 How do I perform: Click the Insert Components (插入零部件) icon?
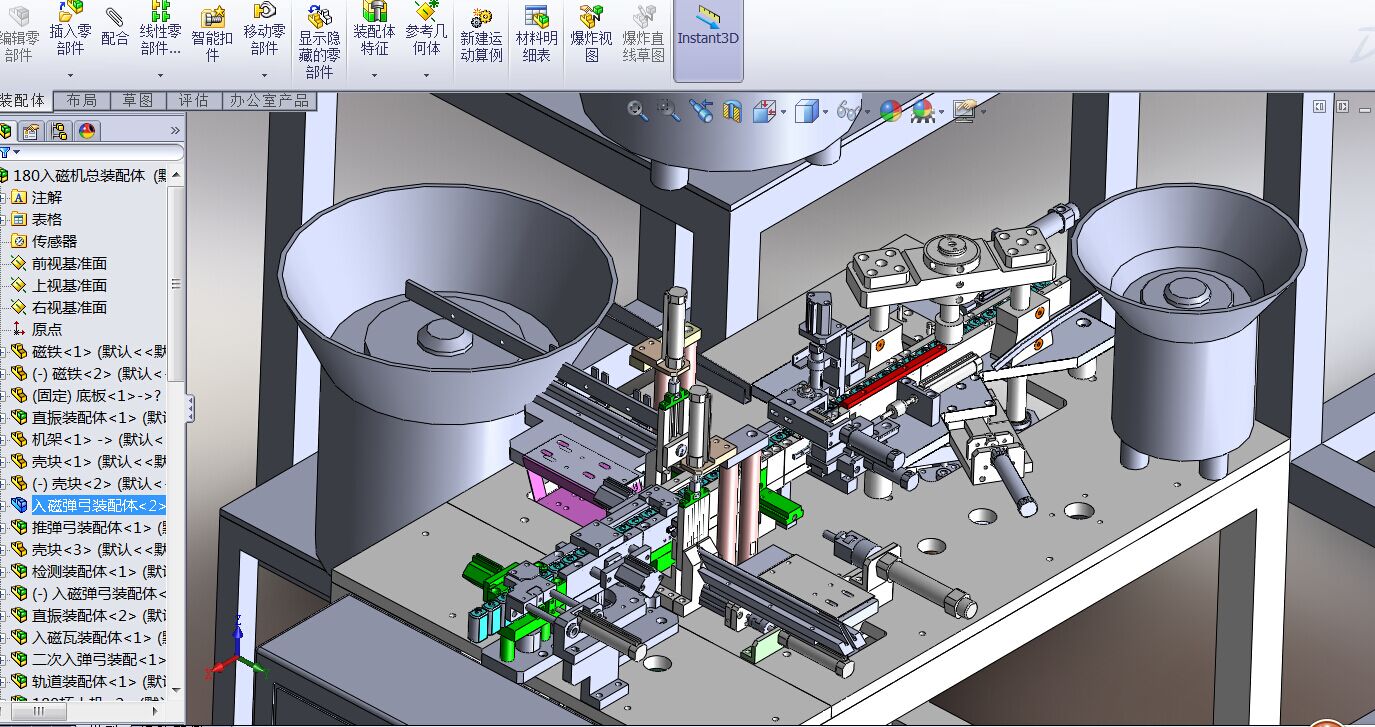tap(70, 11)
